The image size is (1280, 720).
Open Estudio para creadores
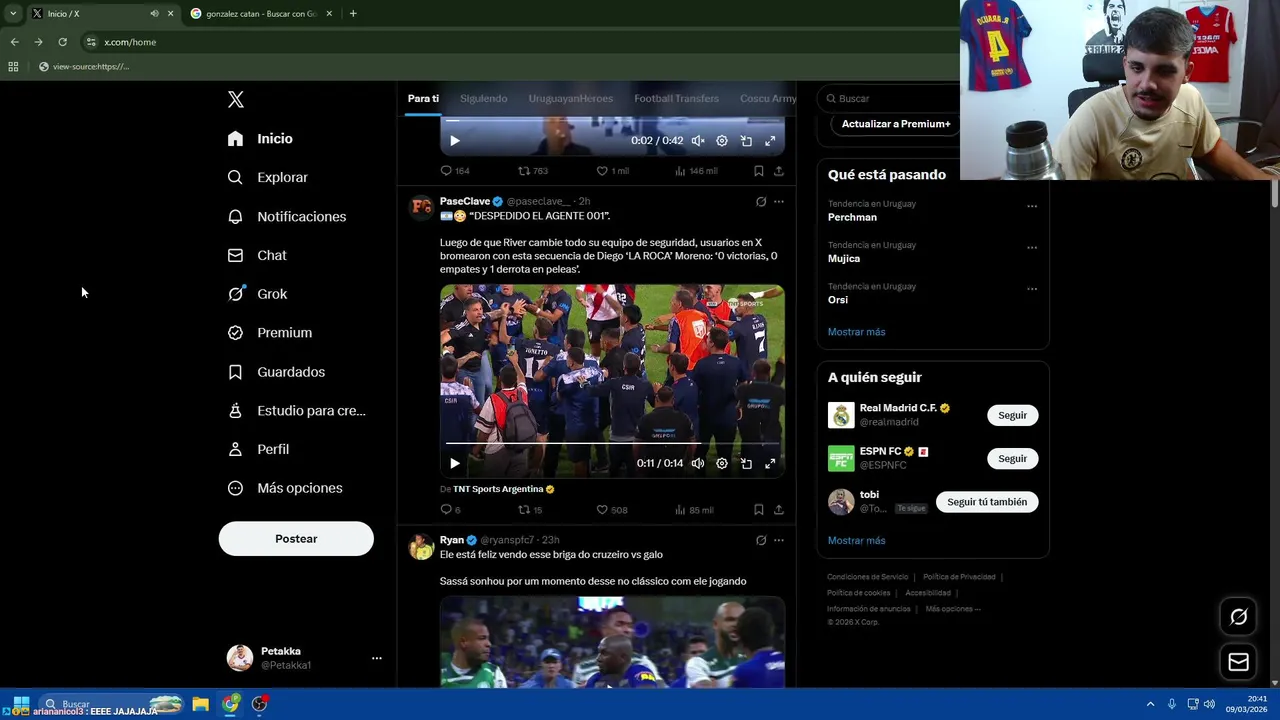(296, 410)
